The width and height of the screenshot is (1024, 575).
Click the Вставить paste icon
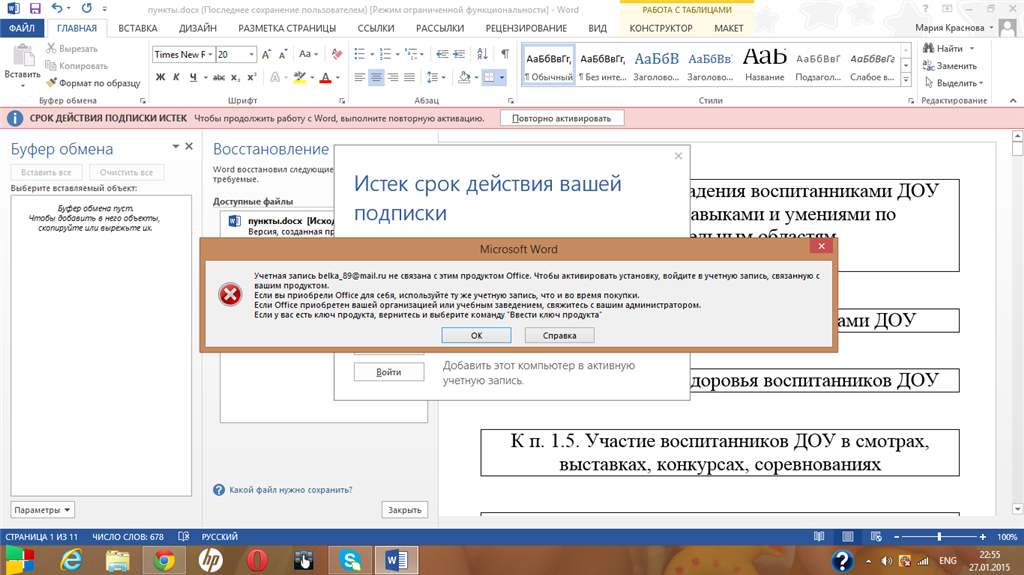click(x=23, y=57)
